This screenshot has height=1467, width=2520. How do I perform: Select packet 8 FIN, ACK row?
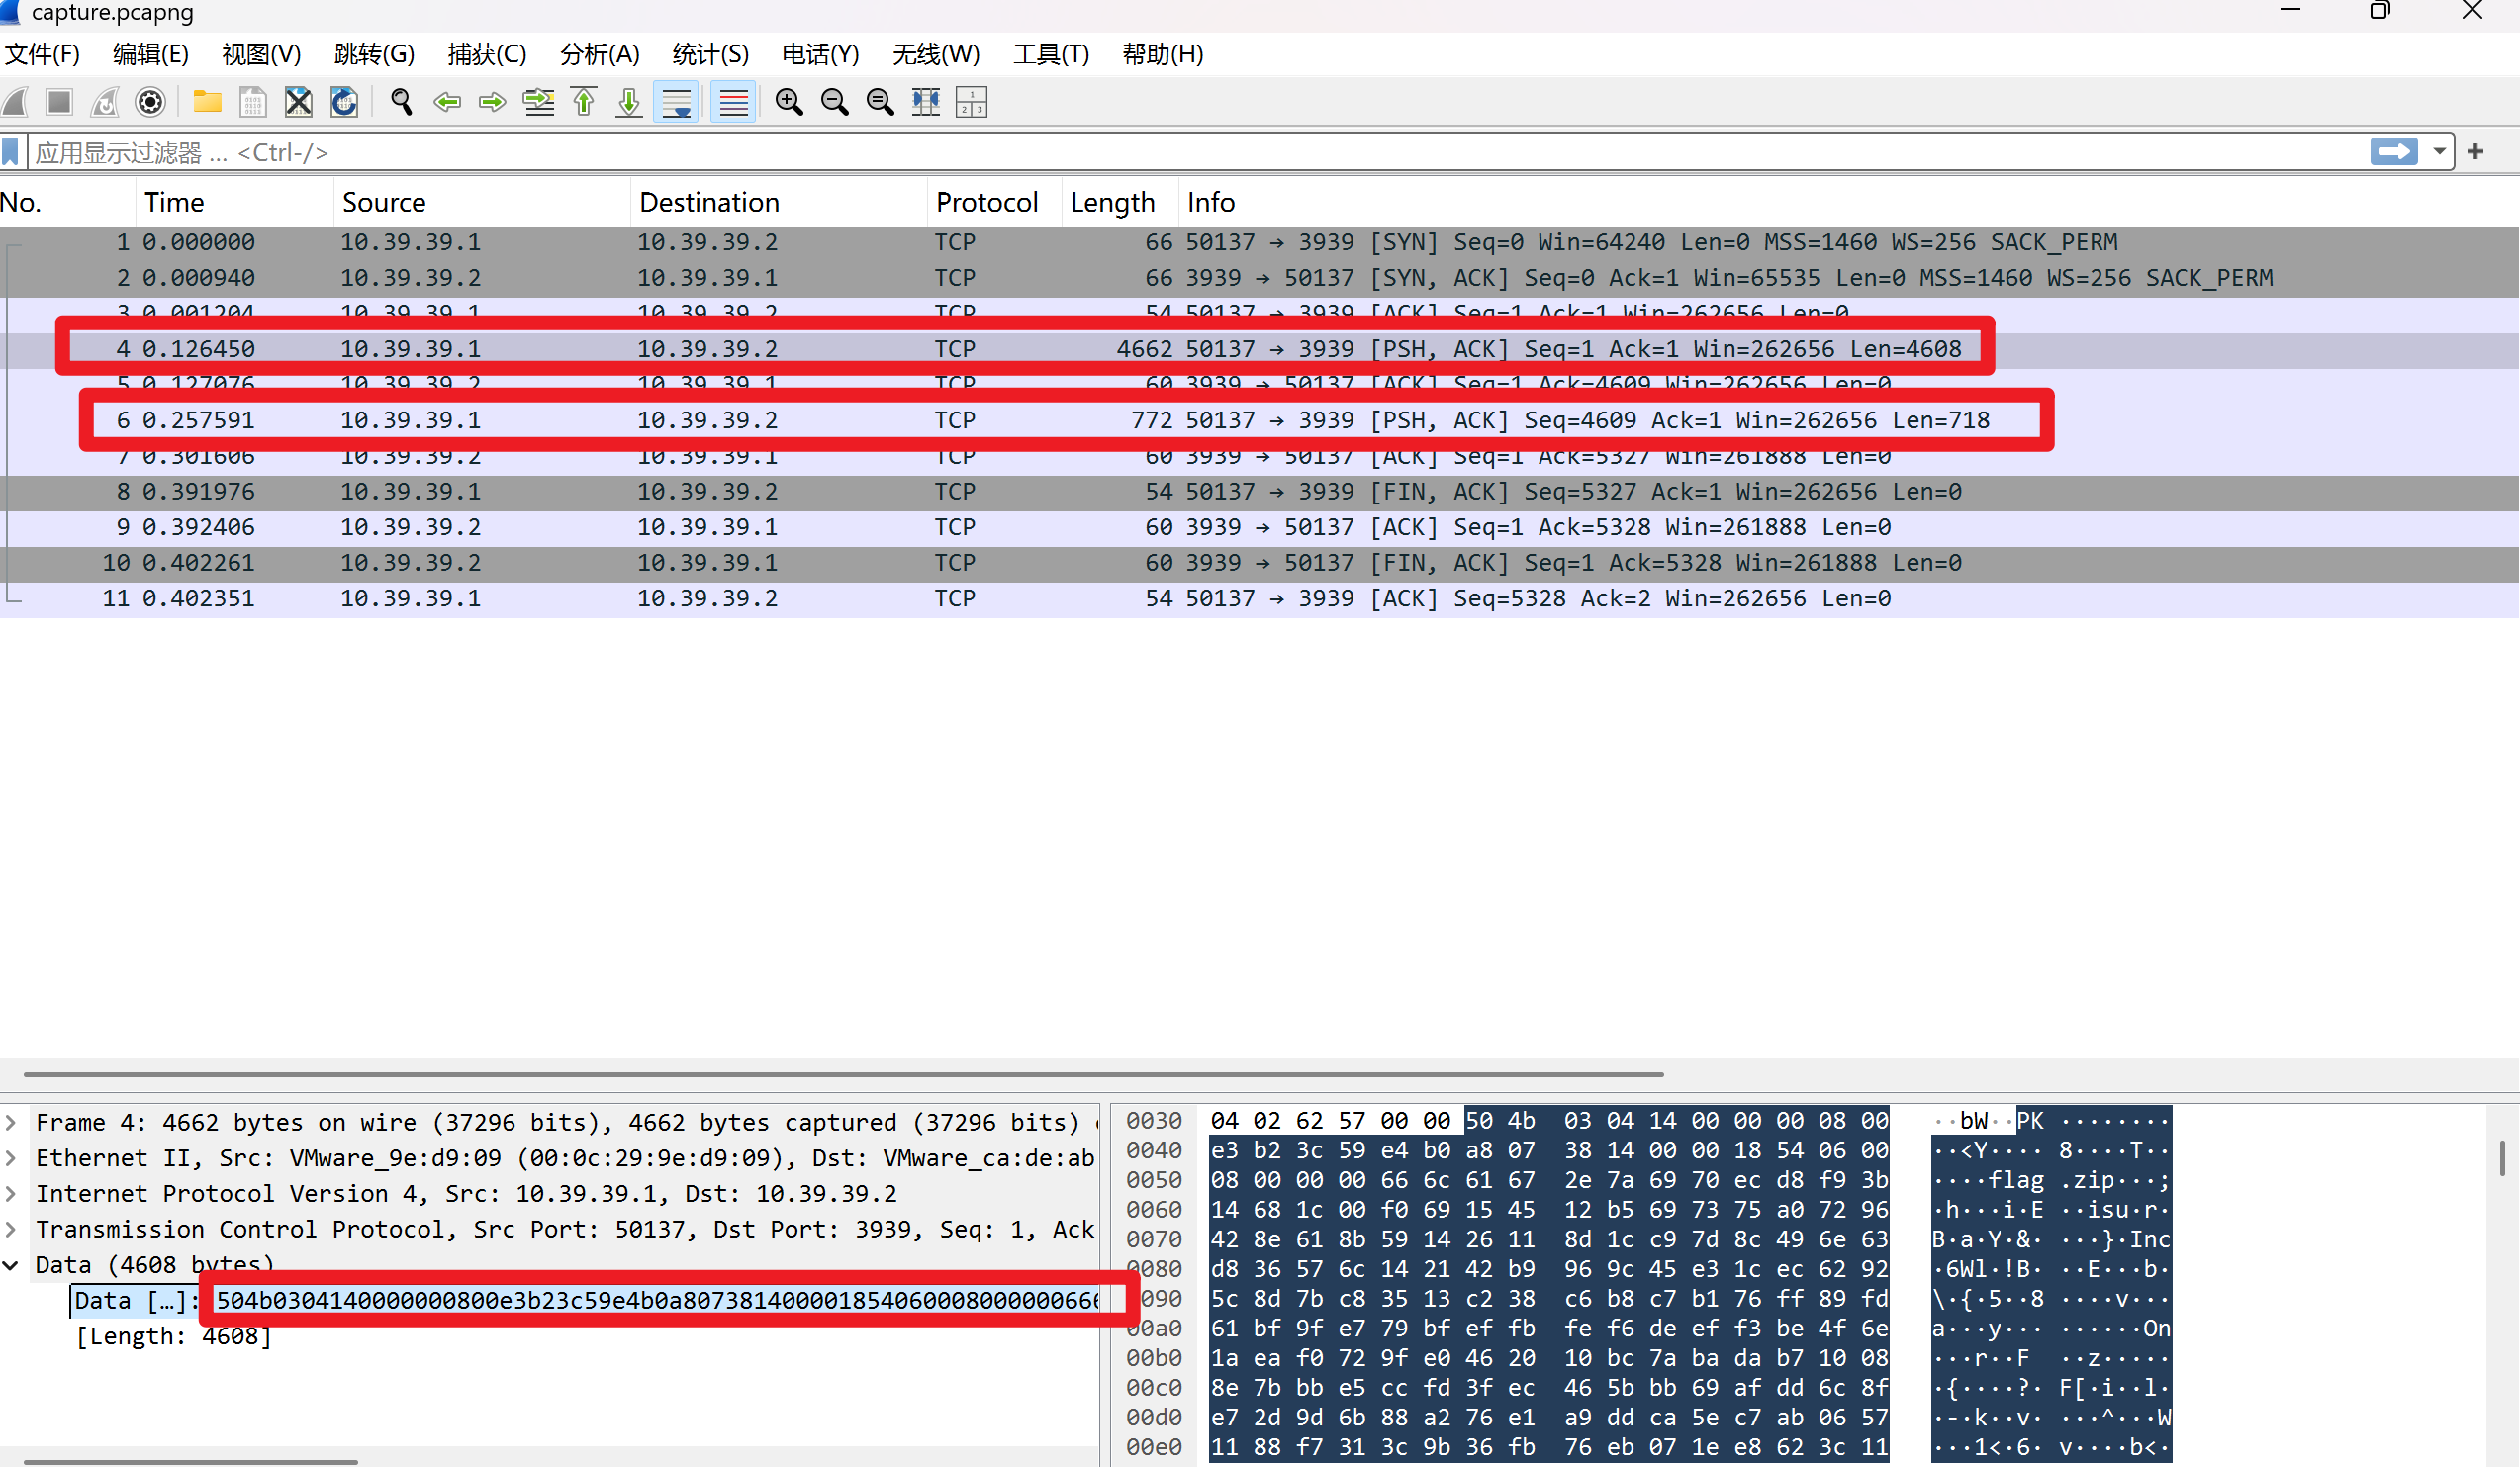tap(1259, 491)
